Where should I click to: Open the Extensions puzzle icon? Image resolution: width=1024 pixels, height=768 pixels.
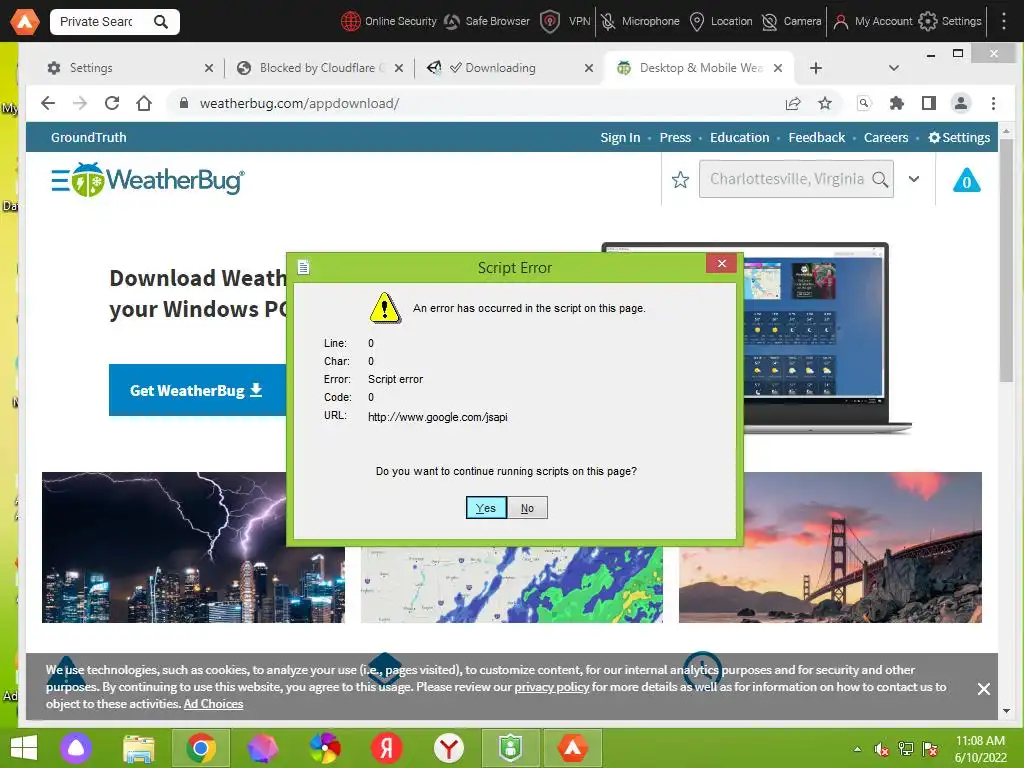click(897, 103)
